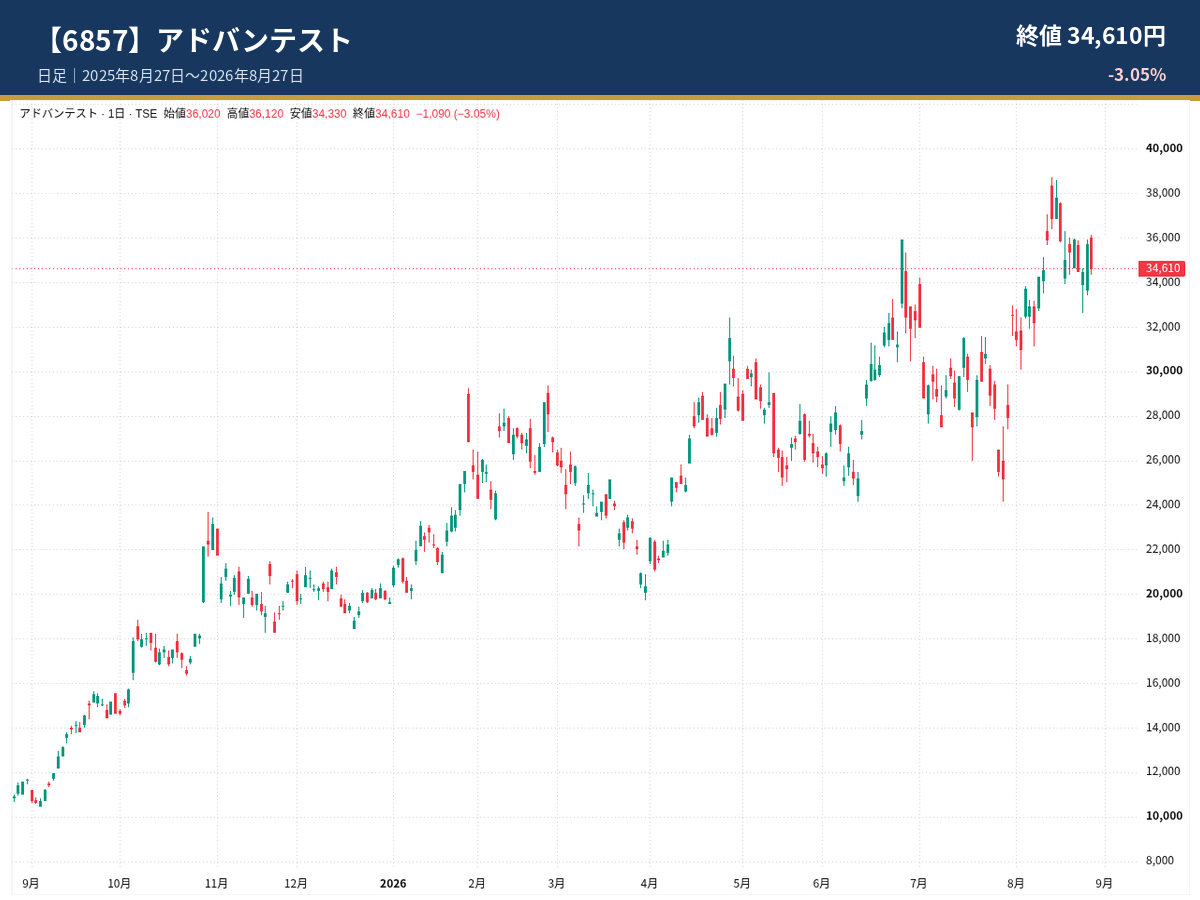The height and width of the screenshot is (900, 1200).
Task: Click the 12,000 price axis label
Action: pos(1164,771)
